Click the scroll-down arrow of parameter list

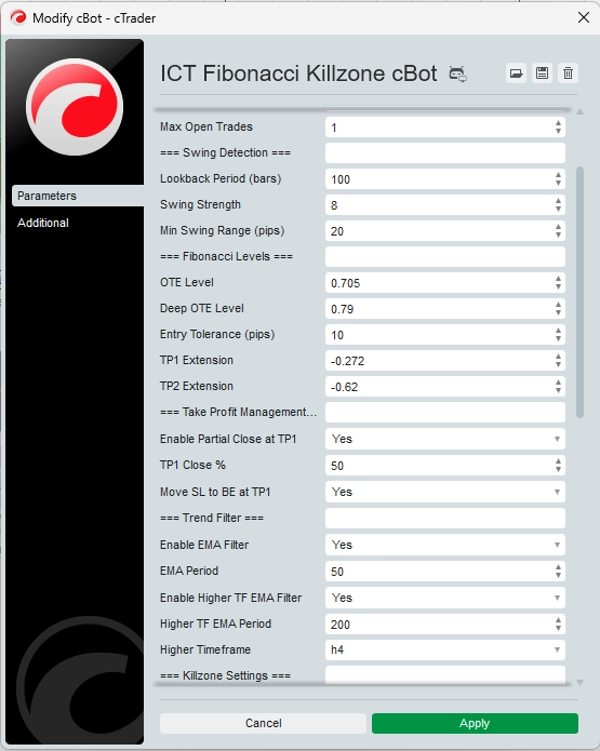point(580,683)
